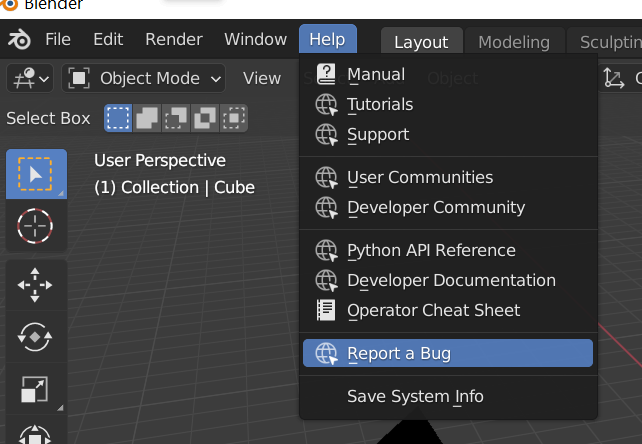This screenshot has width=642, height=444.
Task: Choose extend existing selection mode
Action: [147, 118]
